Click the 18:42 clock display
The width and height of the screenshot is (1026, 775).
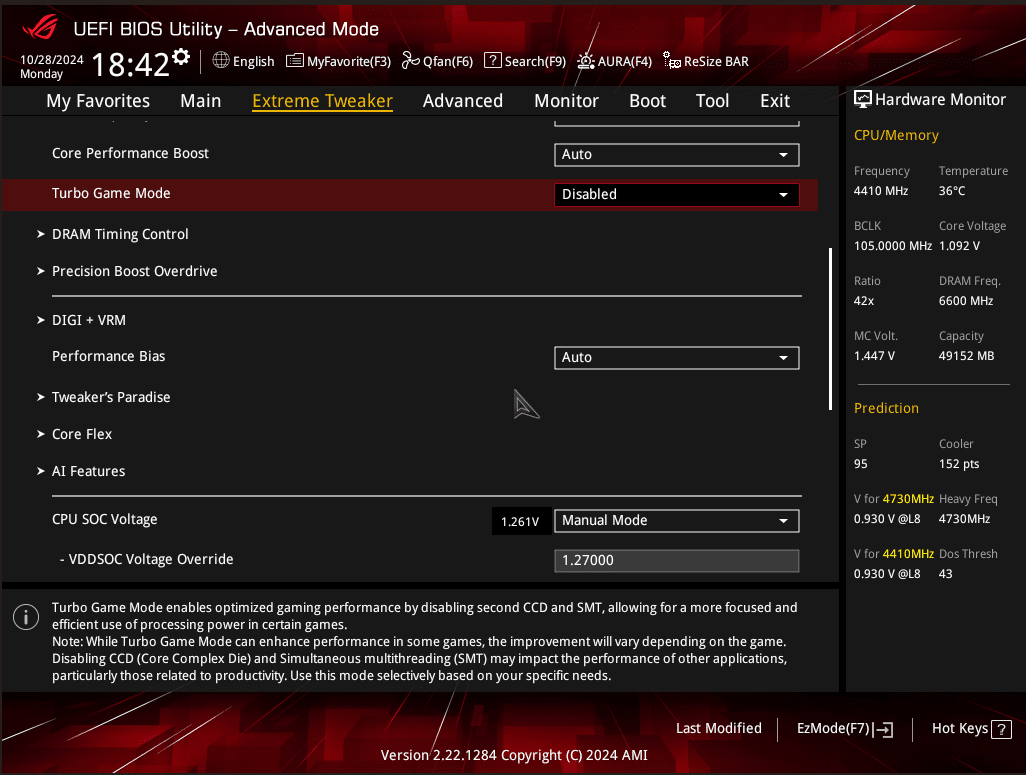coord(130,65)
